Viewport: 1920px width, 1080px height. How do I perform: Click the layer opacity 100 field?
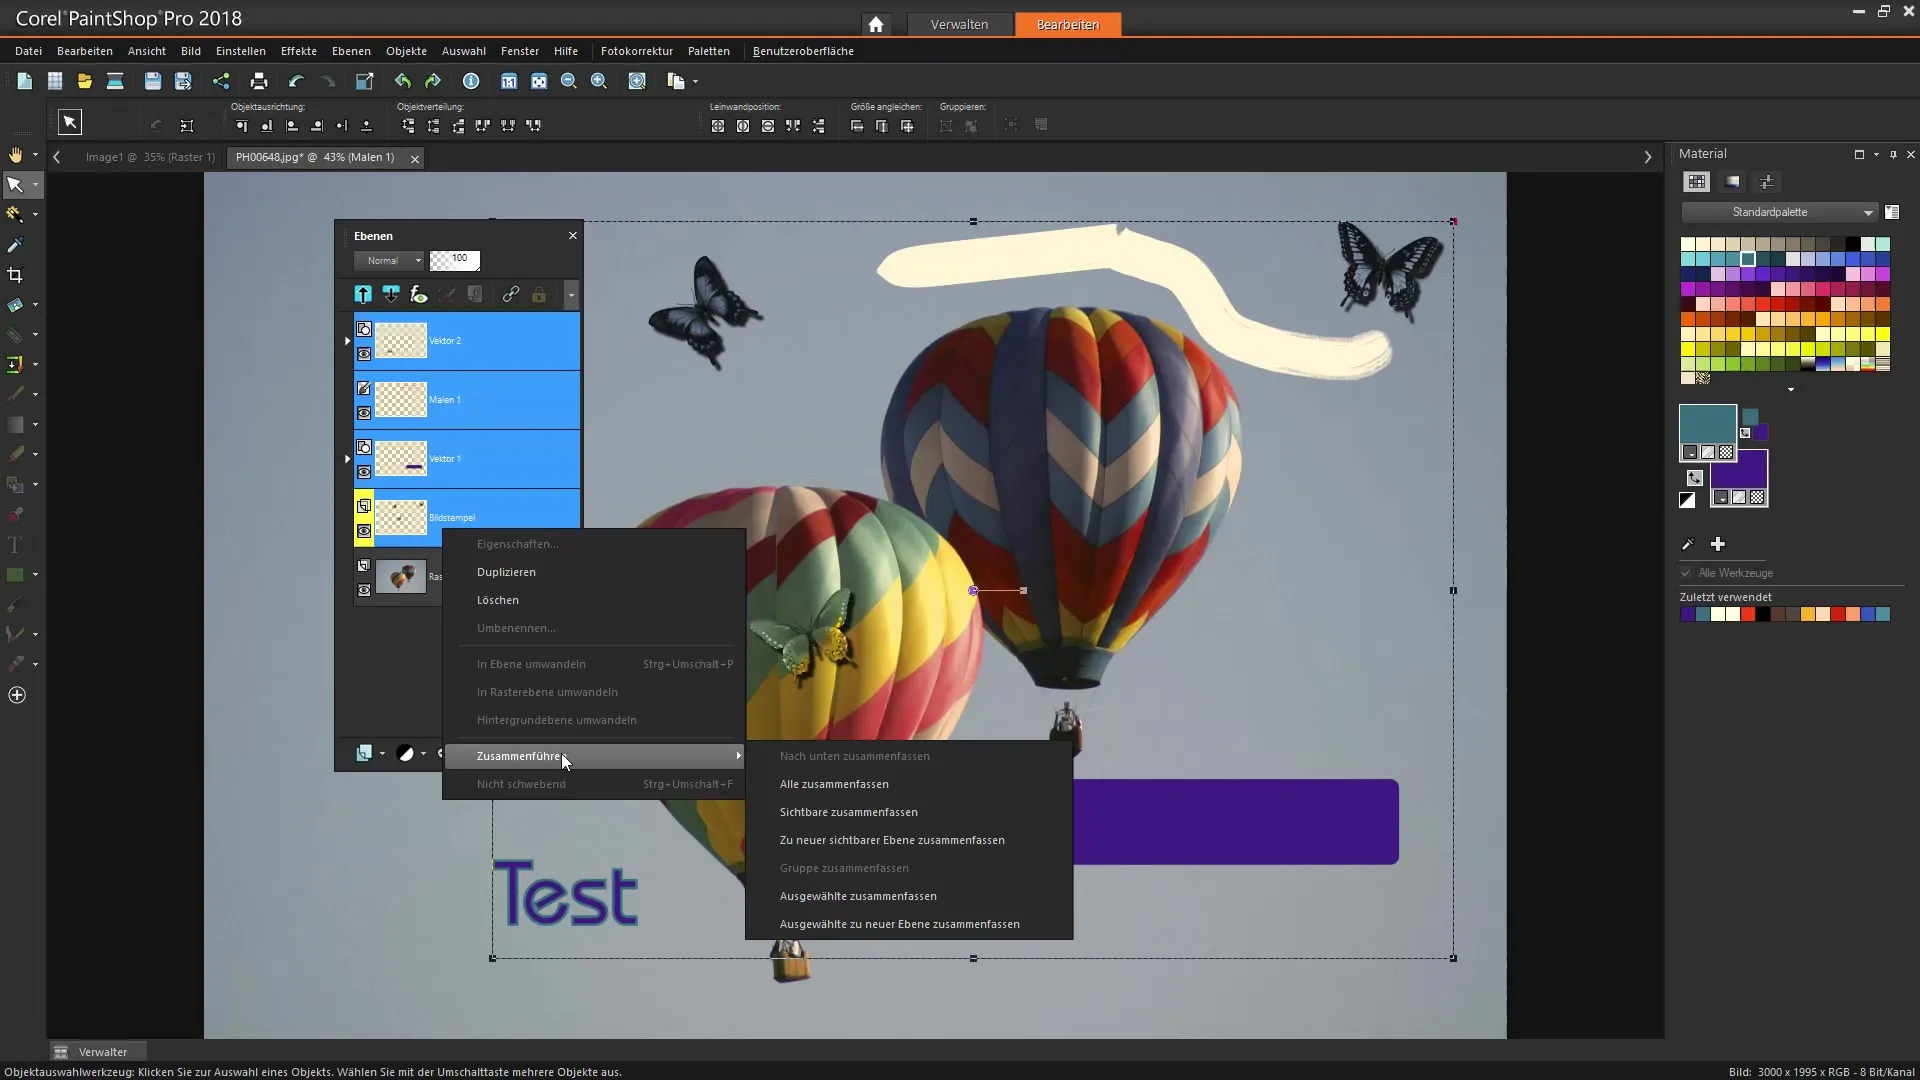(455, 260)
